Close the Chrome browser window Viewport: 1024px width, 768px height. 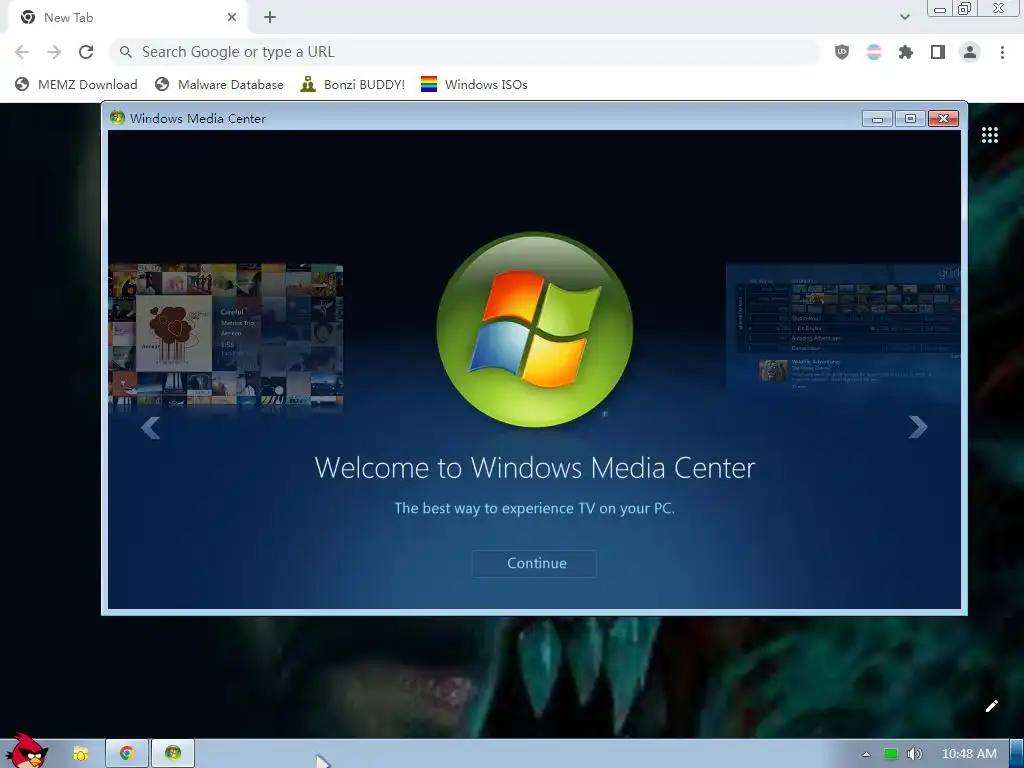(x=999, y=8)
